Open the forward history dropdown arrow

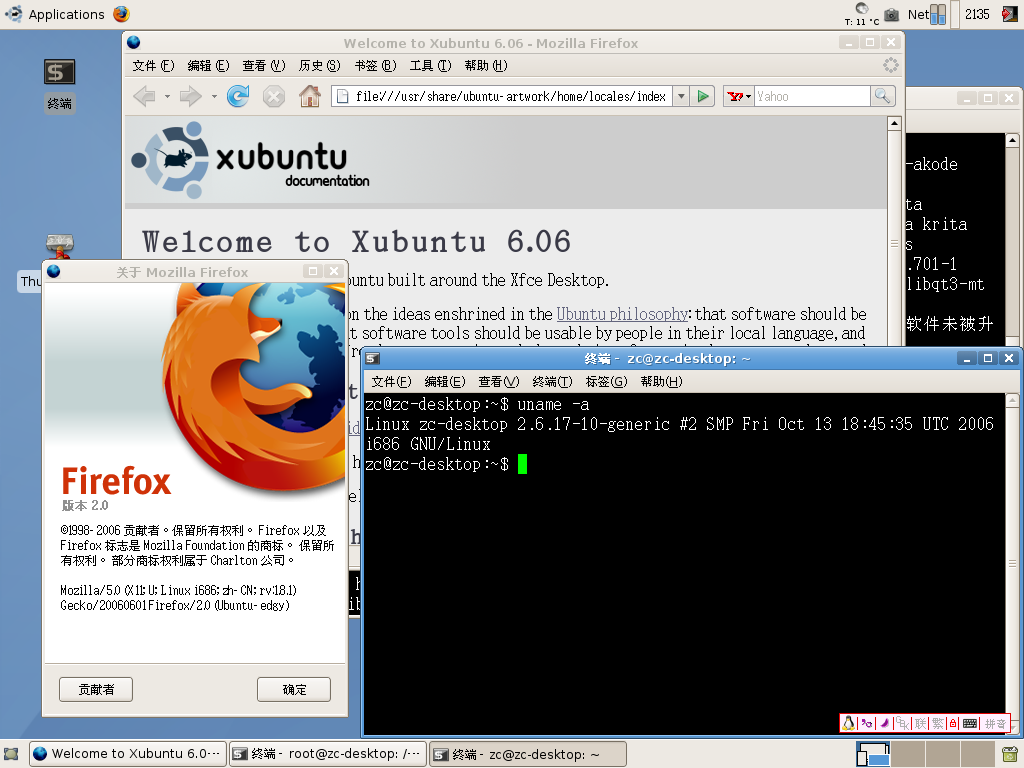click(214, 97)
